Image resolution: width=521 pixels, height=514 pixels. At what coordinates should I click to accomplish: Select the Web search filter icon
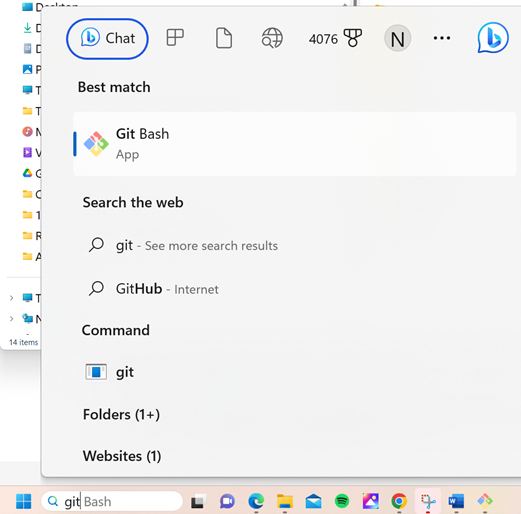coord(272,38)
